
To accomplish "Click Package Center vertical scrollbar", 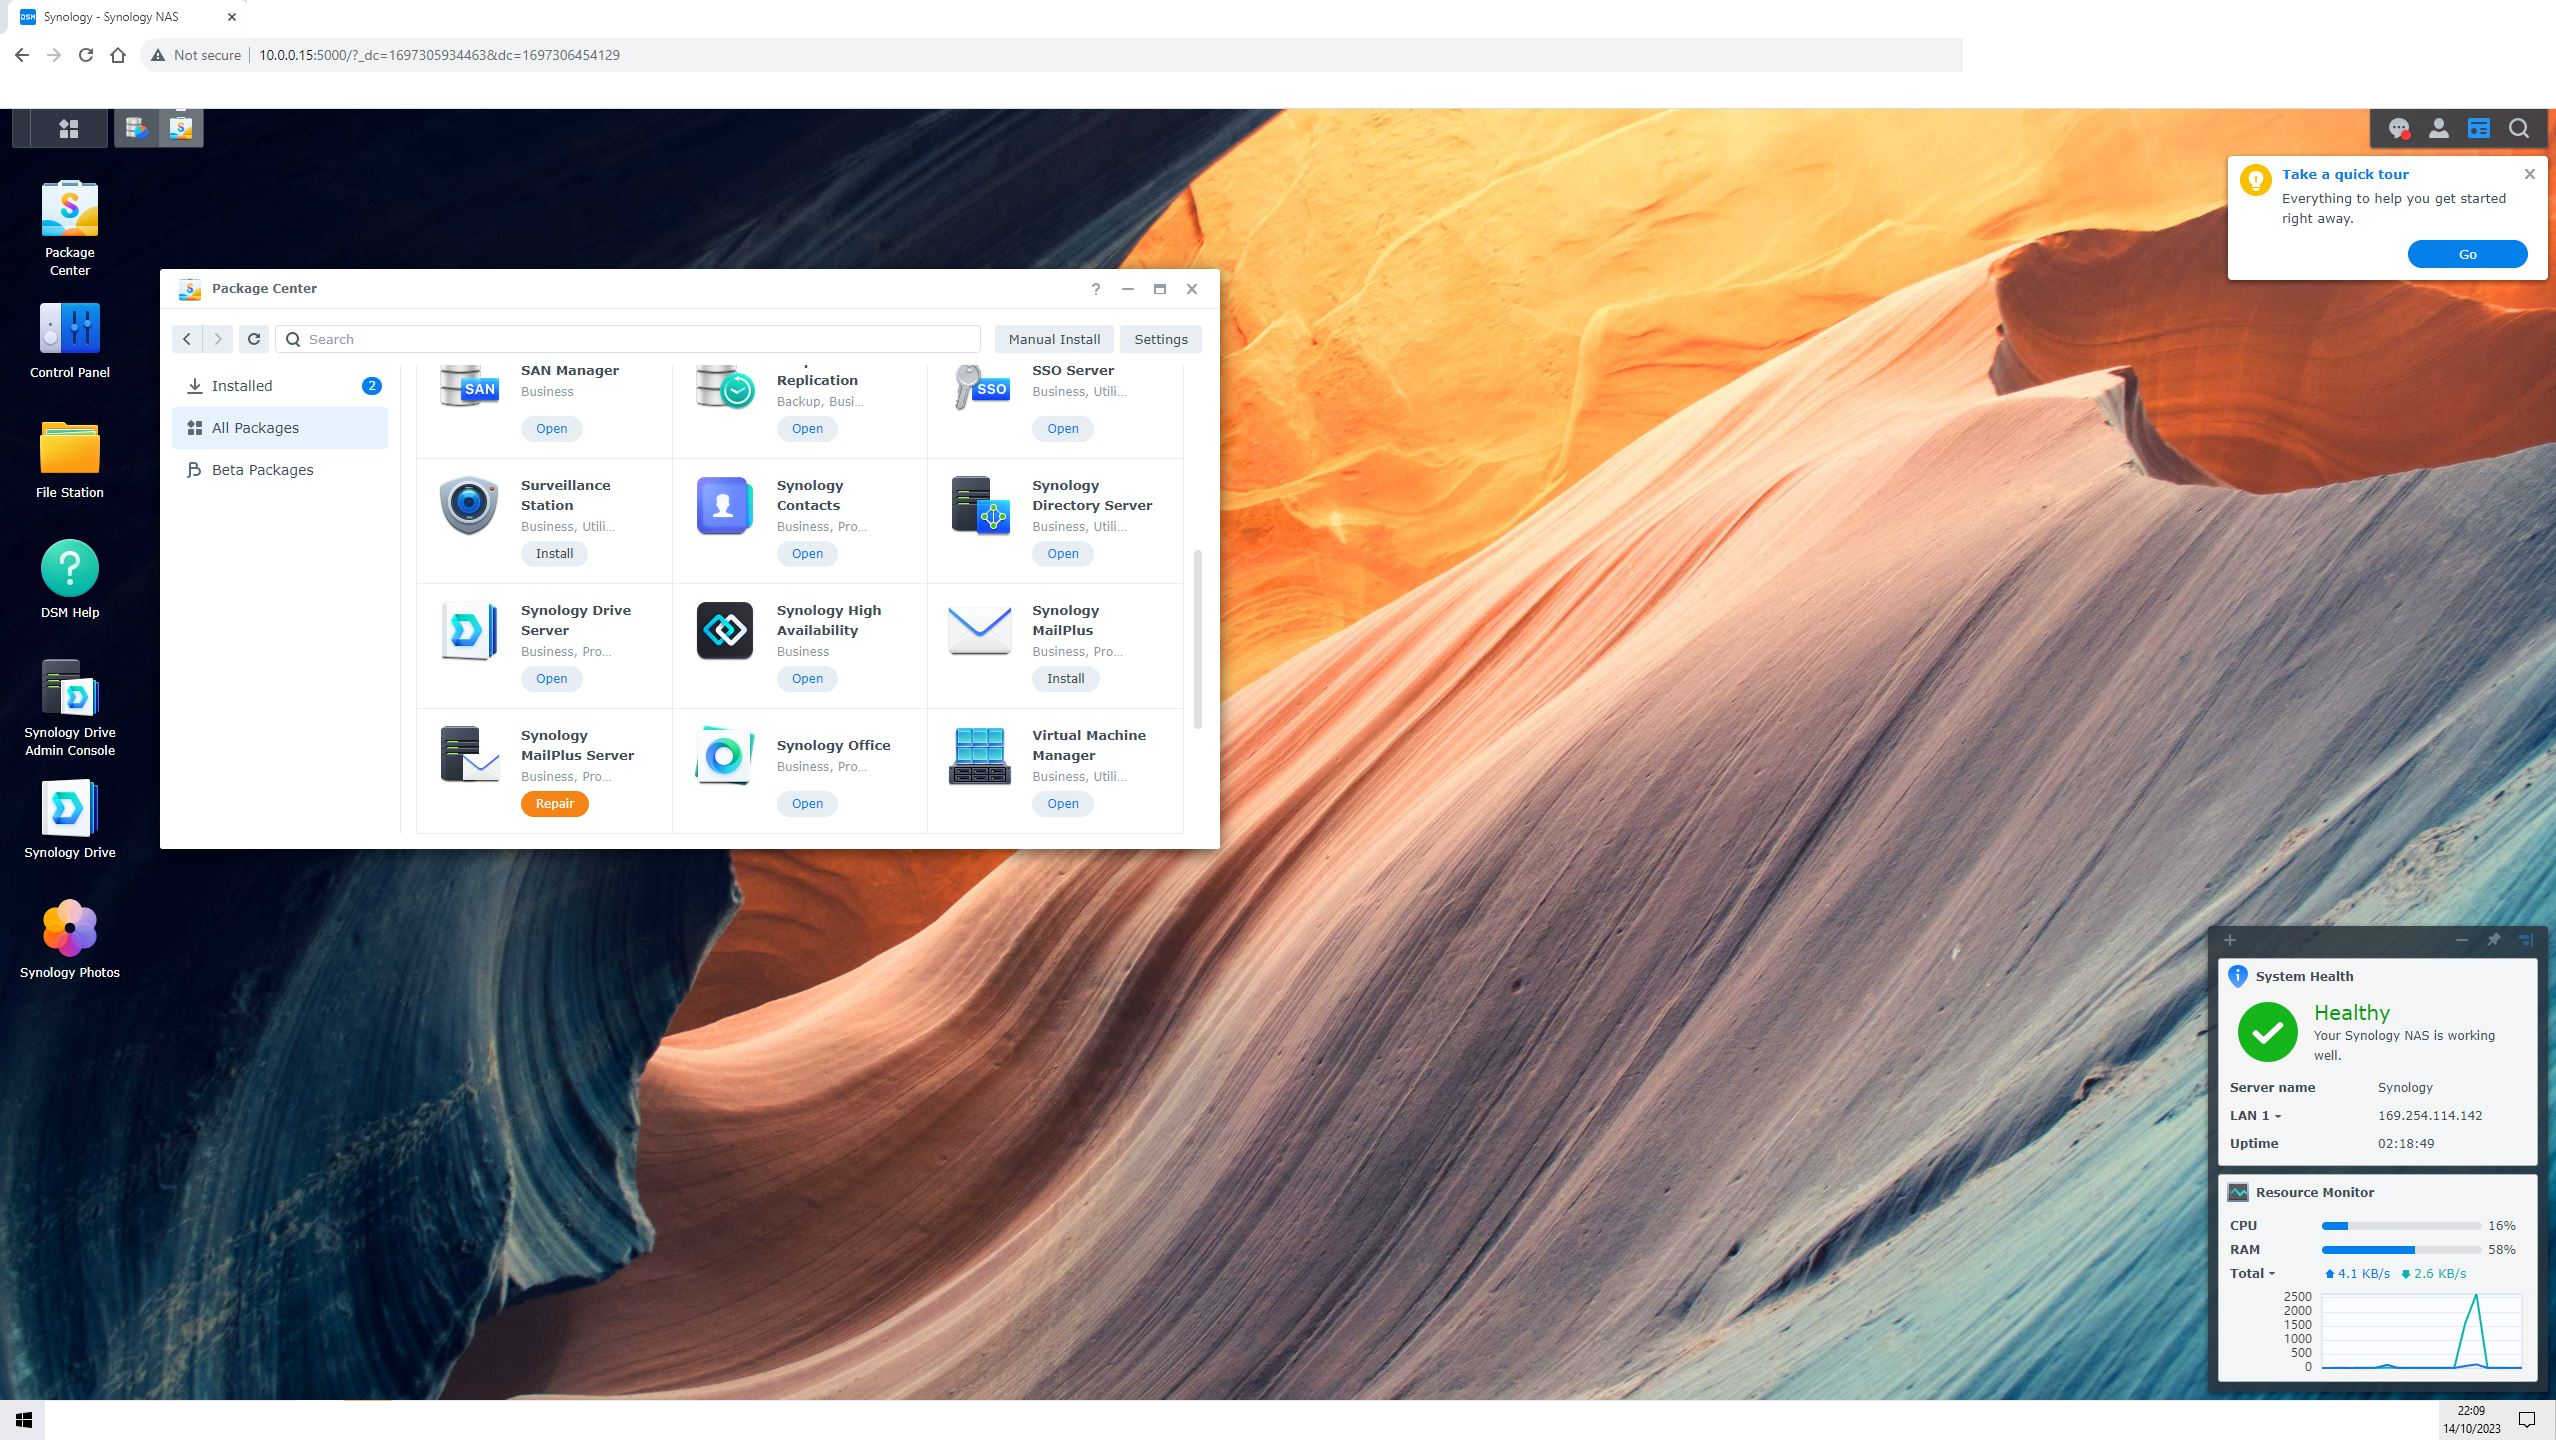I will (1198, 639).
